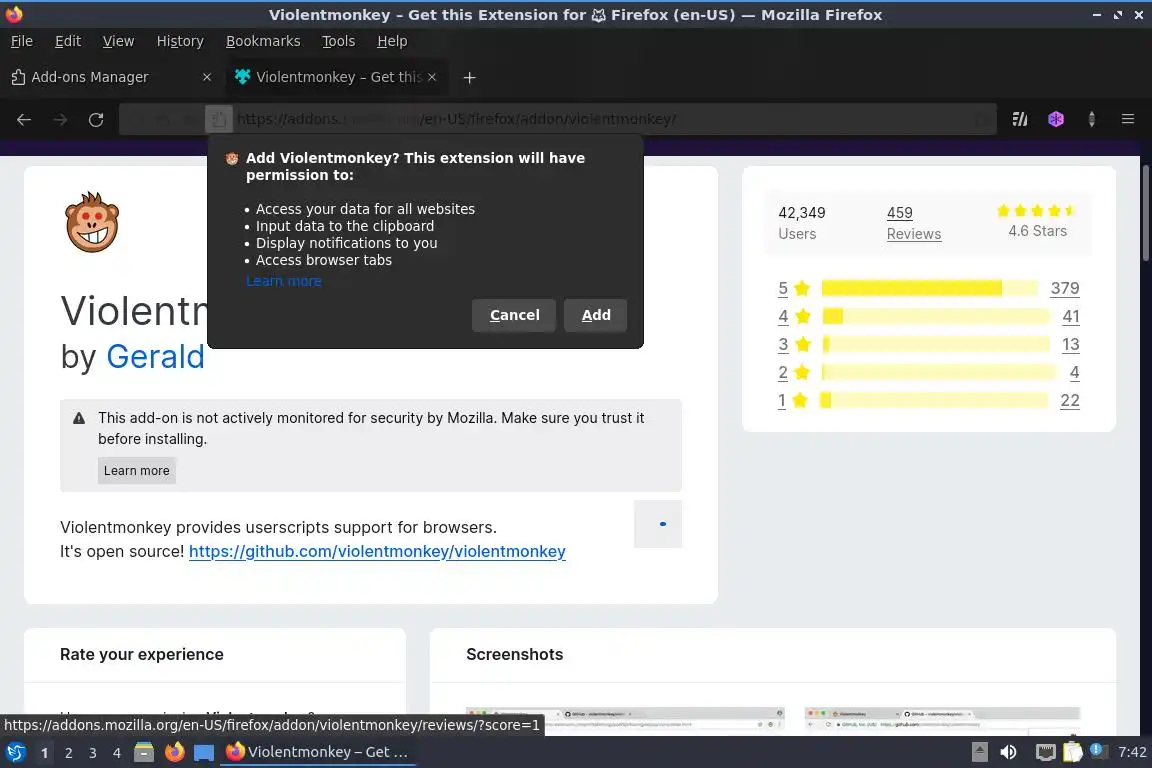Open the application launcher in taskbar
The height and width of the screenshot is (768, 1152).
pyautogui.click(x=15, y=752)
